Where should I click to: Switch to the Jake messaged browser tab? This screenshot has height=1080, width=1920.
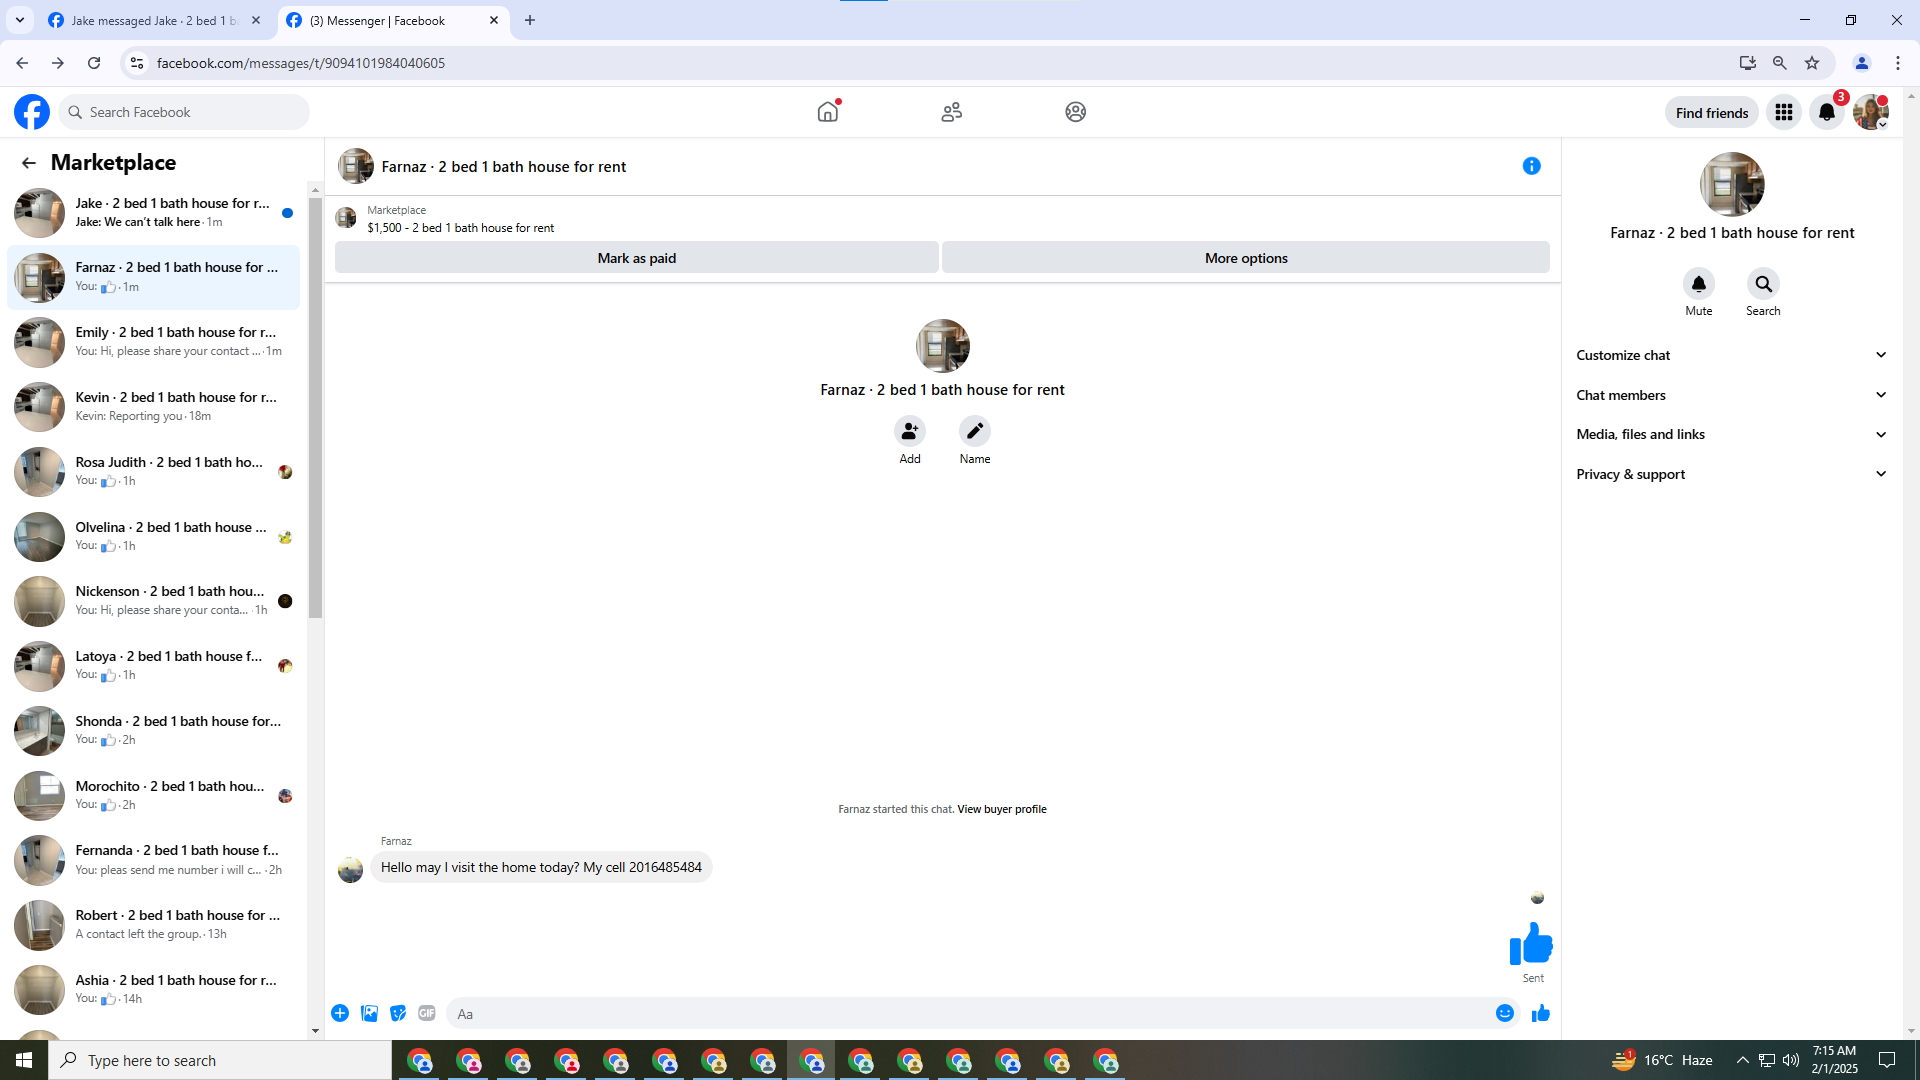[152, 20]
